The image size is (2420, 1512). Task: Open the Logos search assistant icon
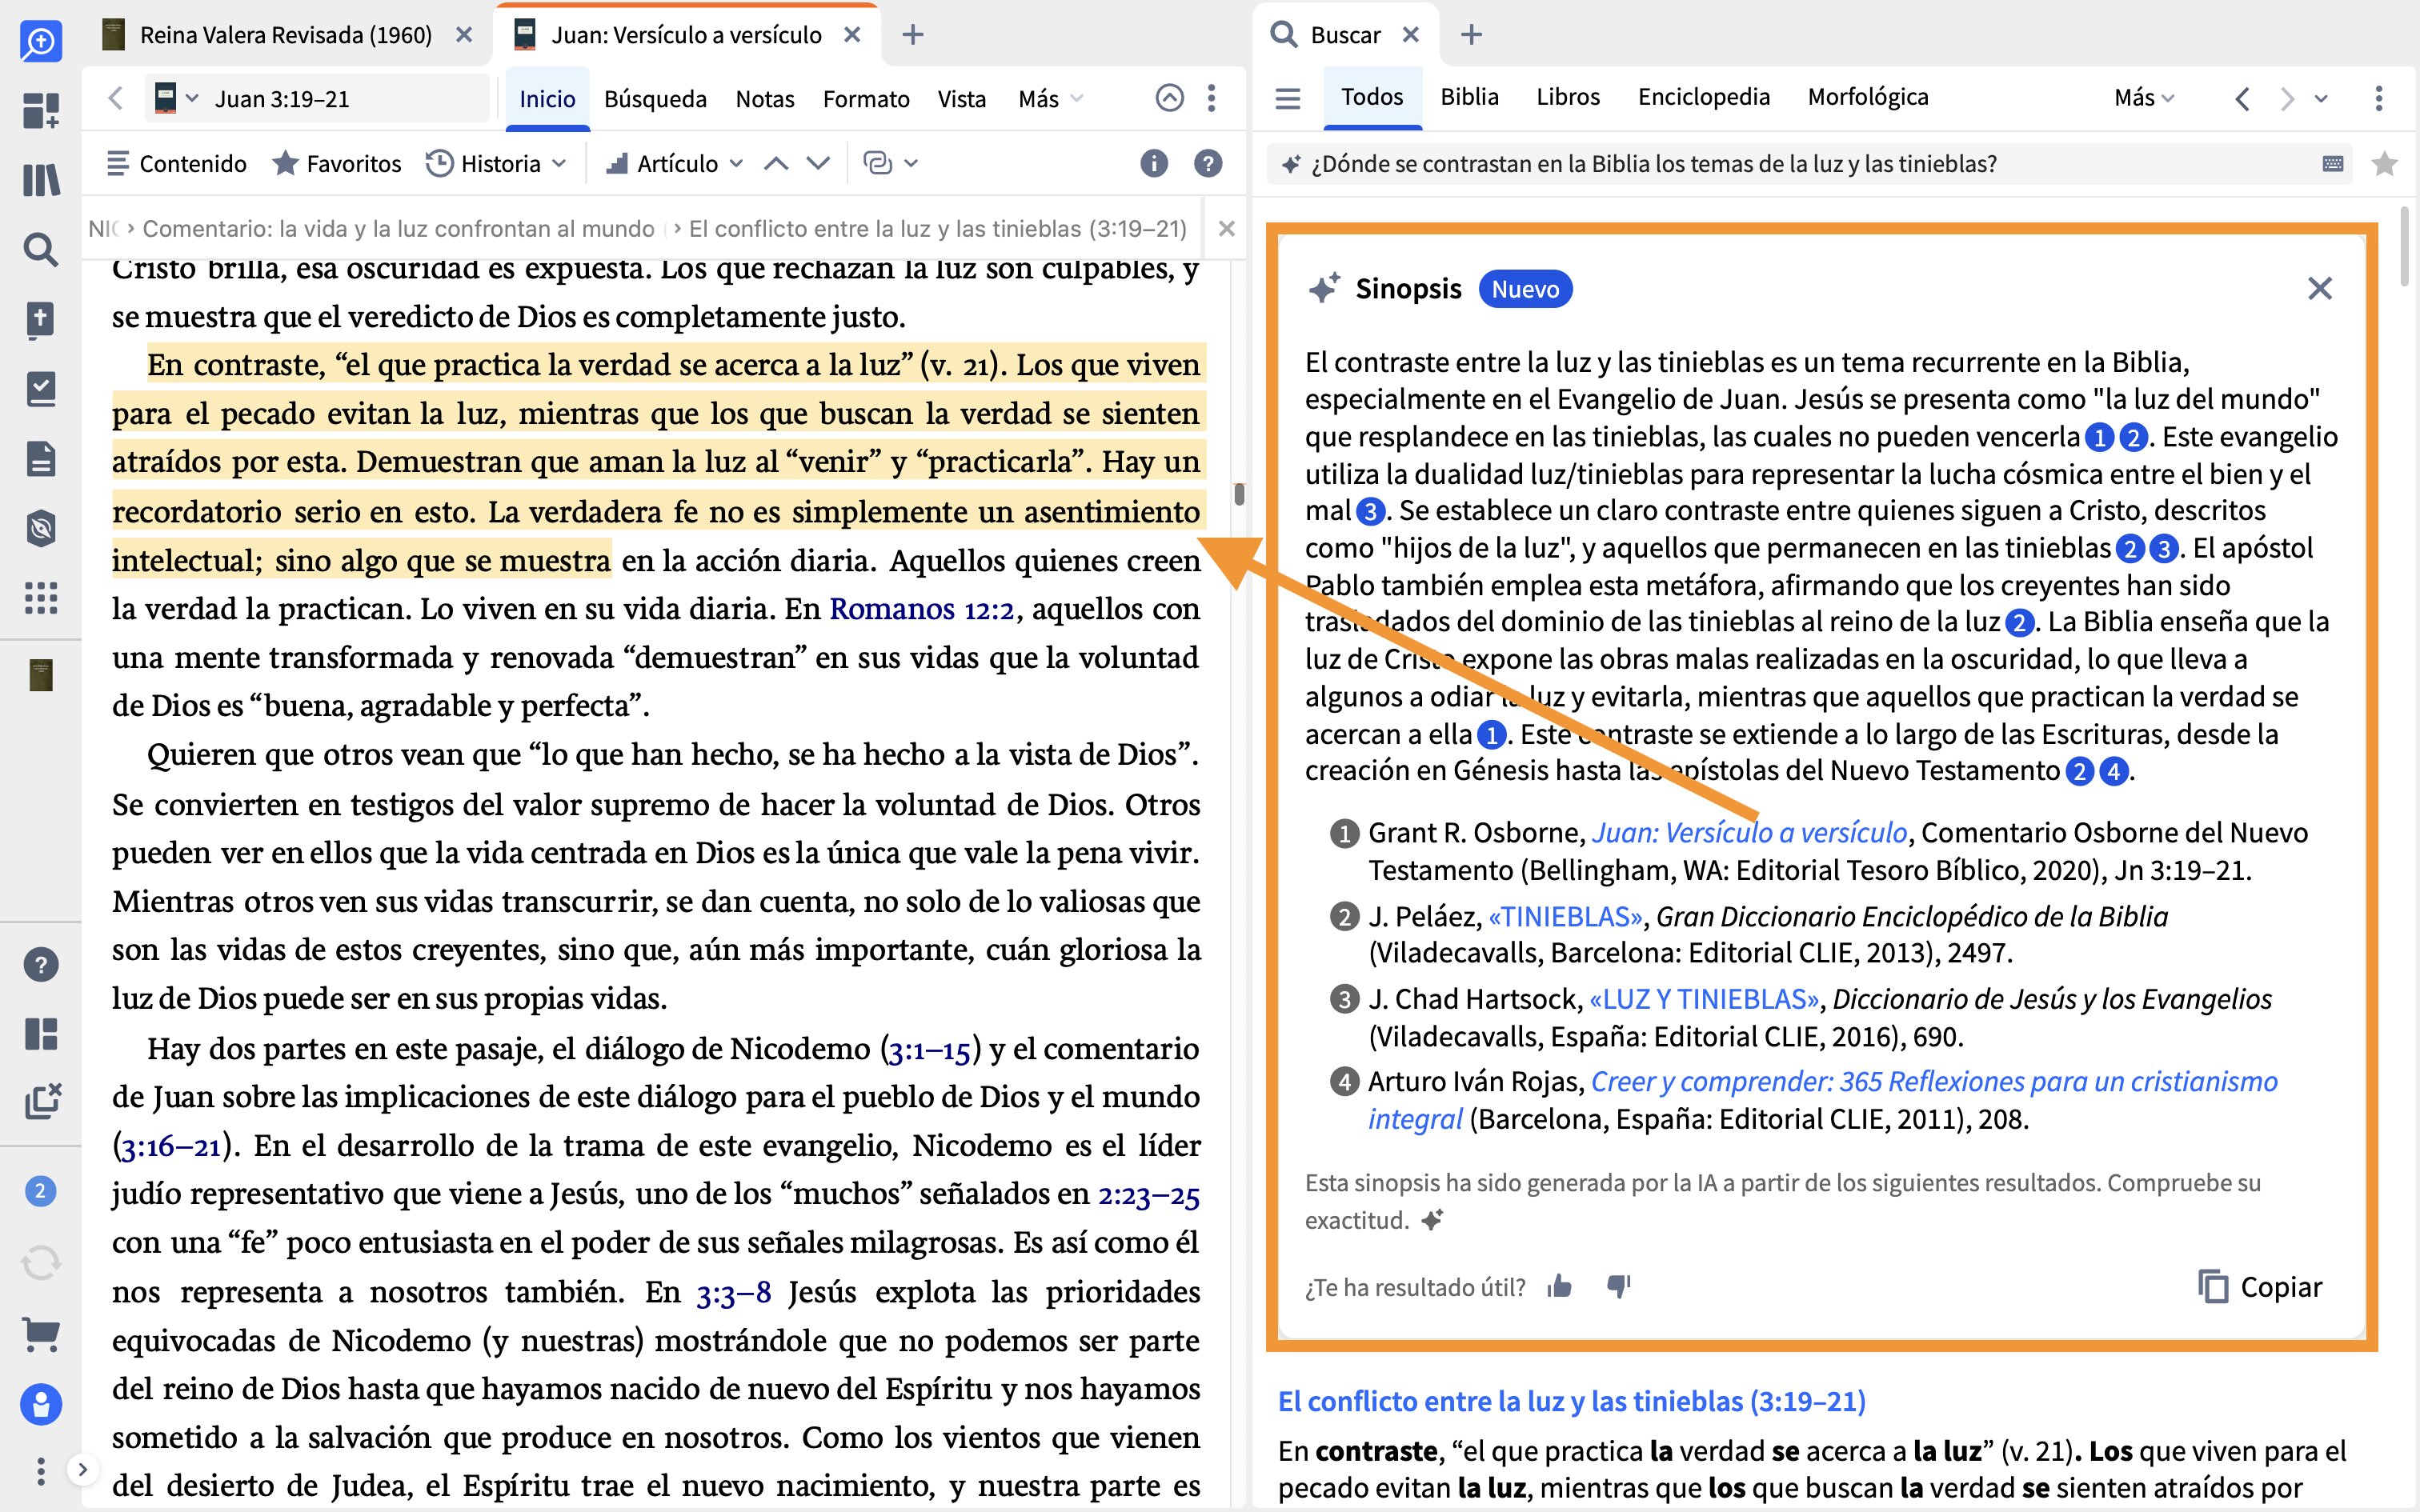(x=41, y=41)
